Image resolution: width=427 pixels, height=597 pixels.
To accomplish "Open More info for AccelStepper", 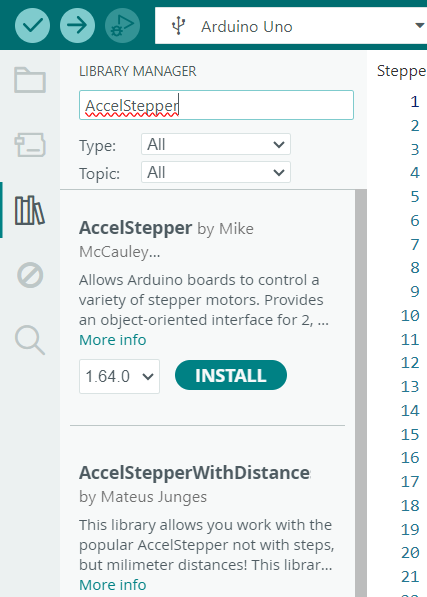I will pyautogui.click(x=113, y=340).
